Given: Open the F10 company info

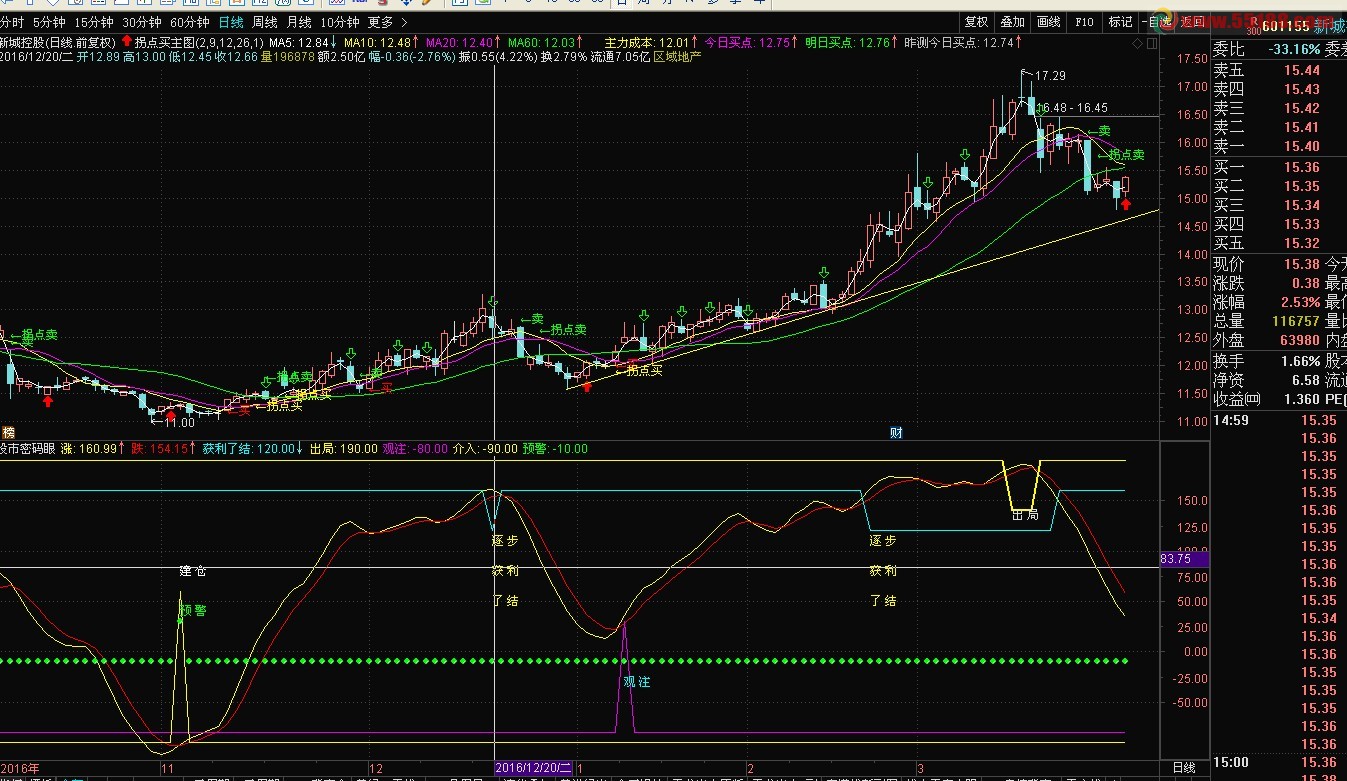Looking at the screenshot, I should pyautogui.click(x=1084, y=22).
